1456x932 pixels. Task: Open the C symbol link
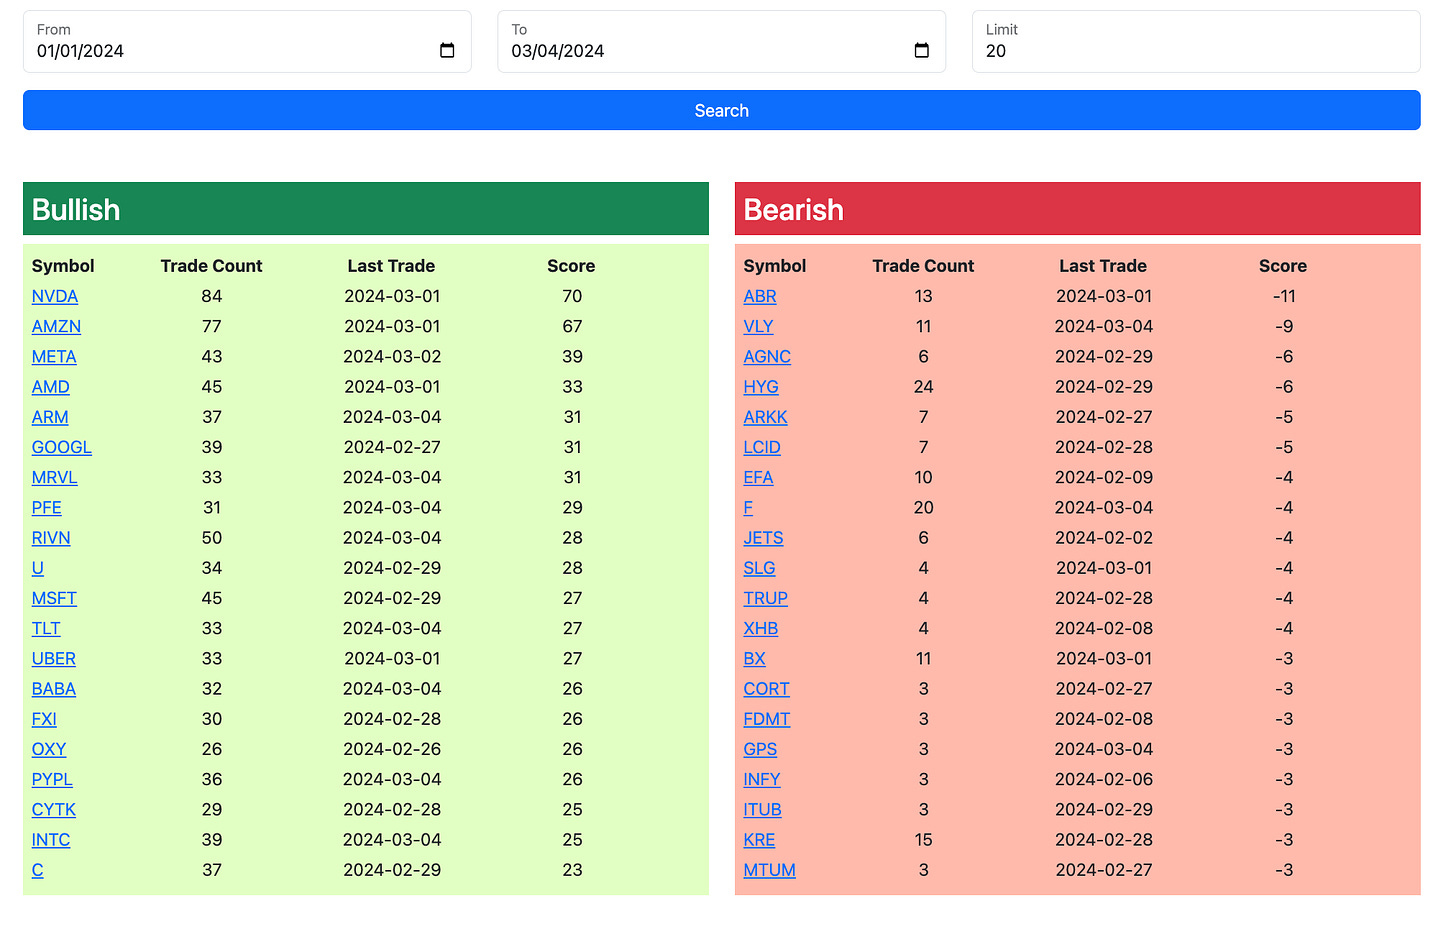pos(38,870)
